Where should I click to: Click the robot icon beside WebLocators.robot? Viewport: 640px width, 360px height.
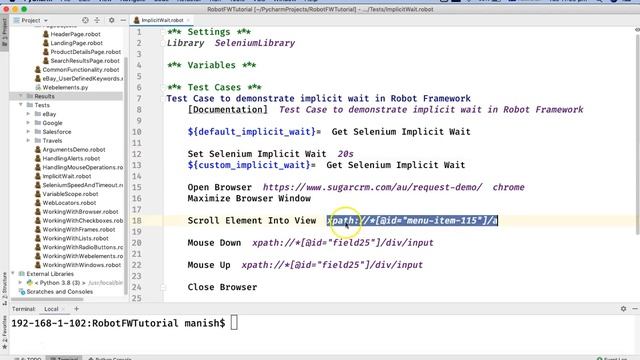tap(38, 203)
